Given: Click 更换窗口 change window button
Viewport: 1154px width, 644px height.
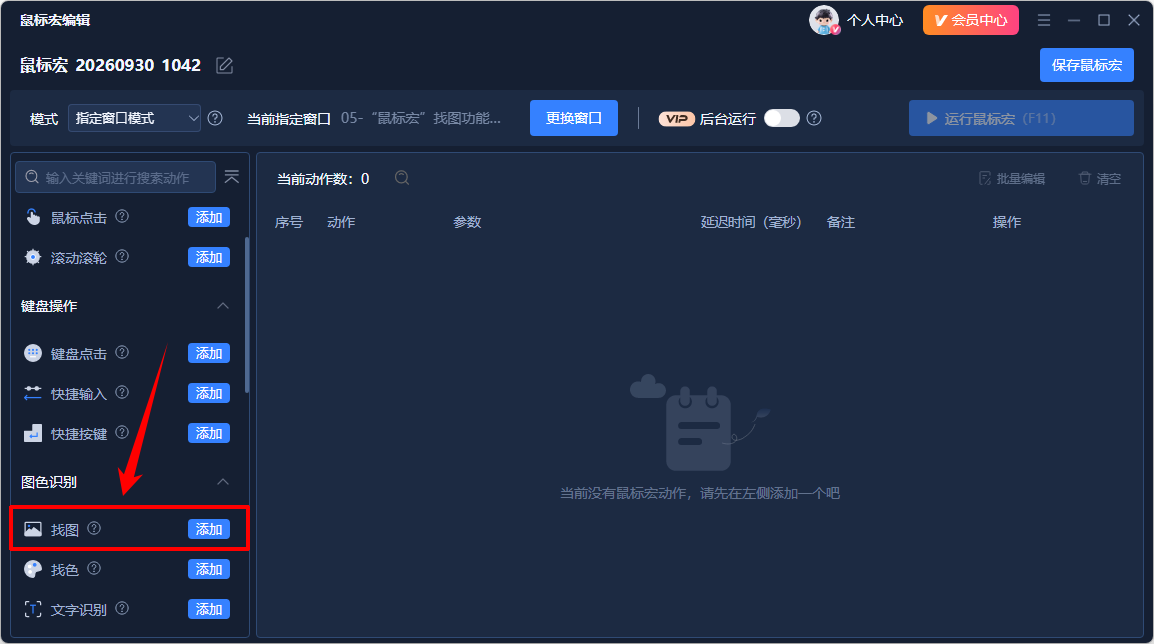Looking at the screenshot, I should 573,118.
